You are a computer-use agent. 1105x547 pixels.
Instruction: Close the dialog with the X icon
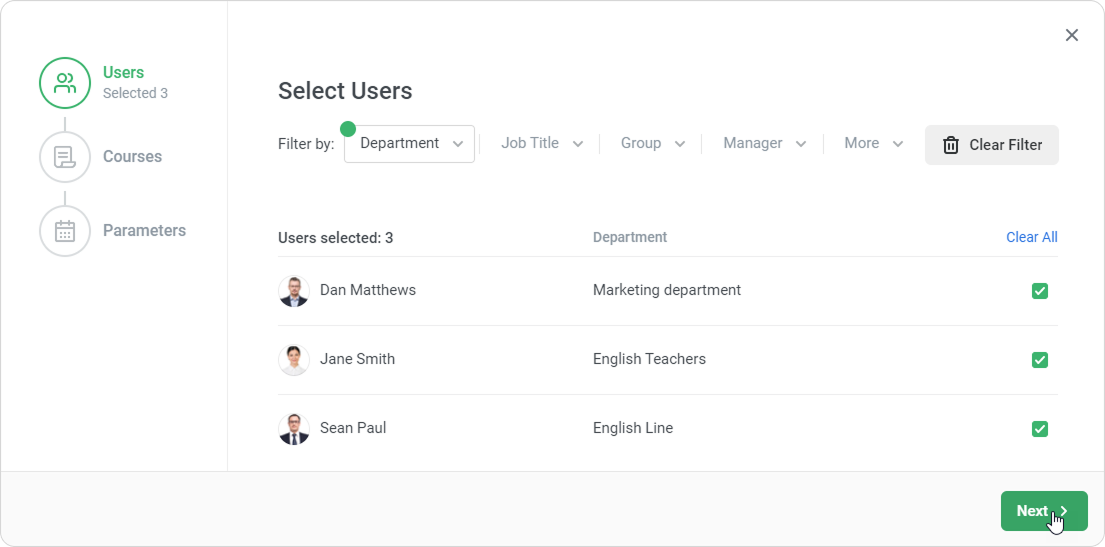click(1072, 35)
